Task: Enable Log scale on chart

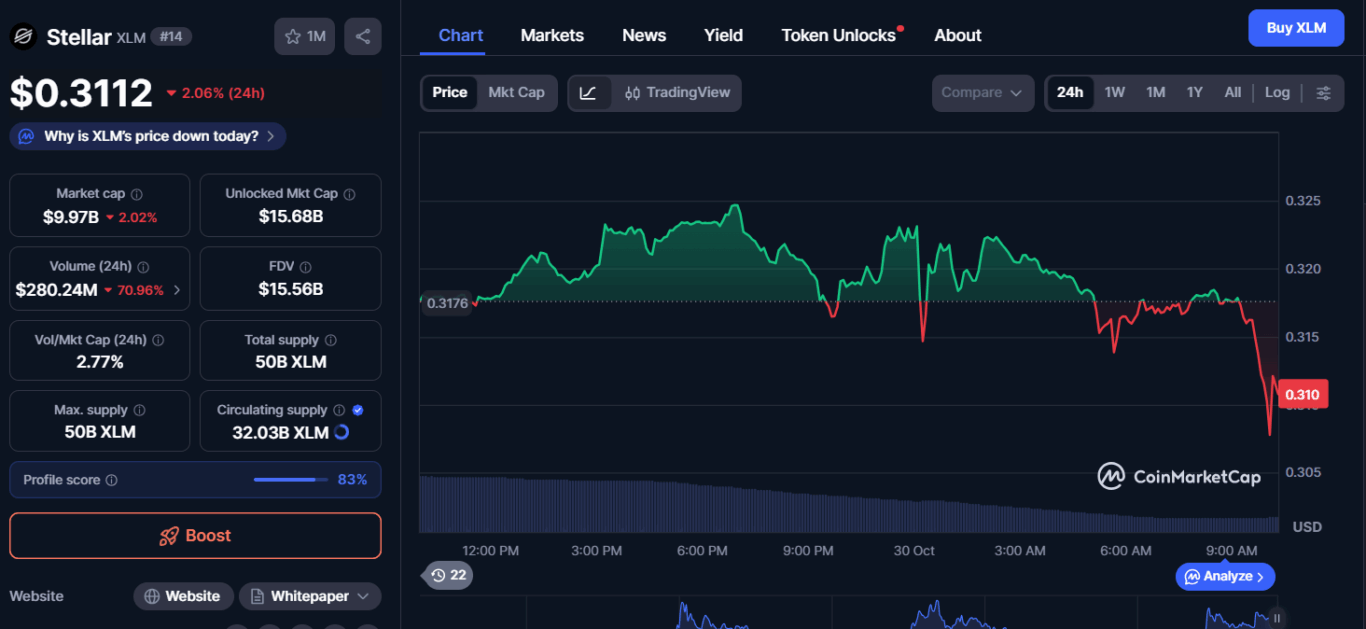Action: pyautogui.click(x=1277, y=93)
